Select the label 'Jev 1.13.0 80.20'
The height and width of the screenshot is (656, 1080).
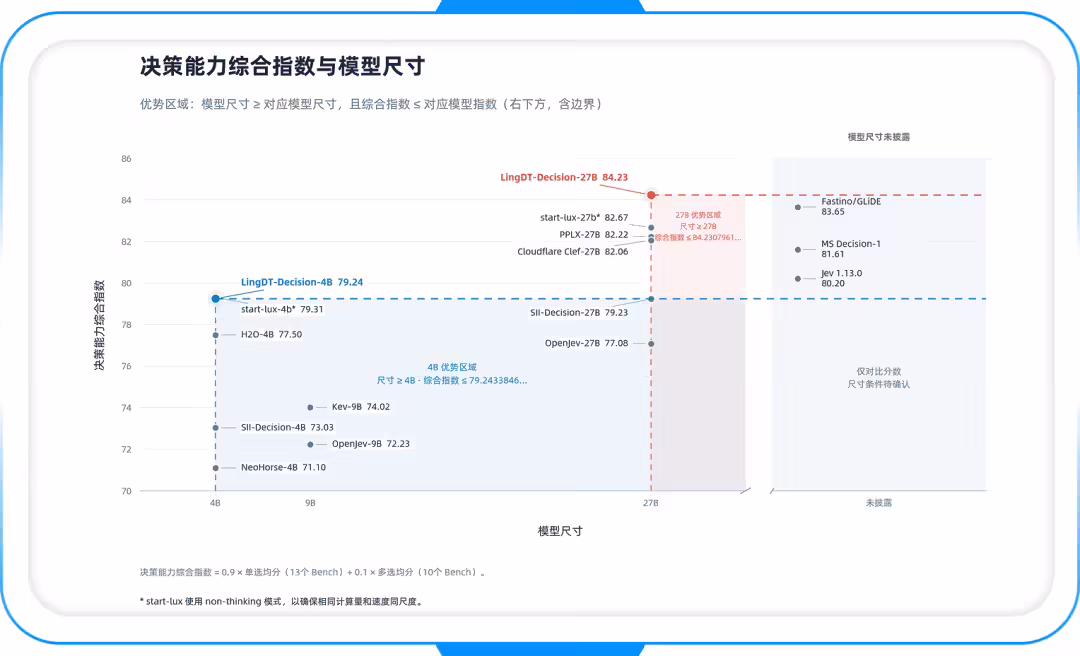point(841,278)
